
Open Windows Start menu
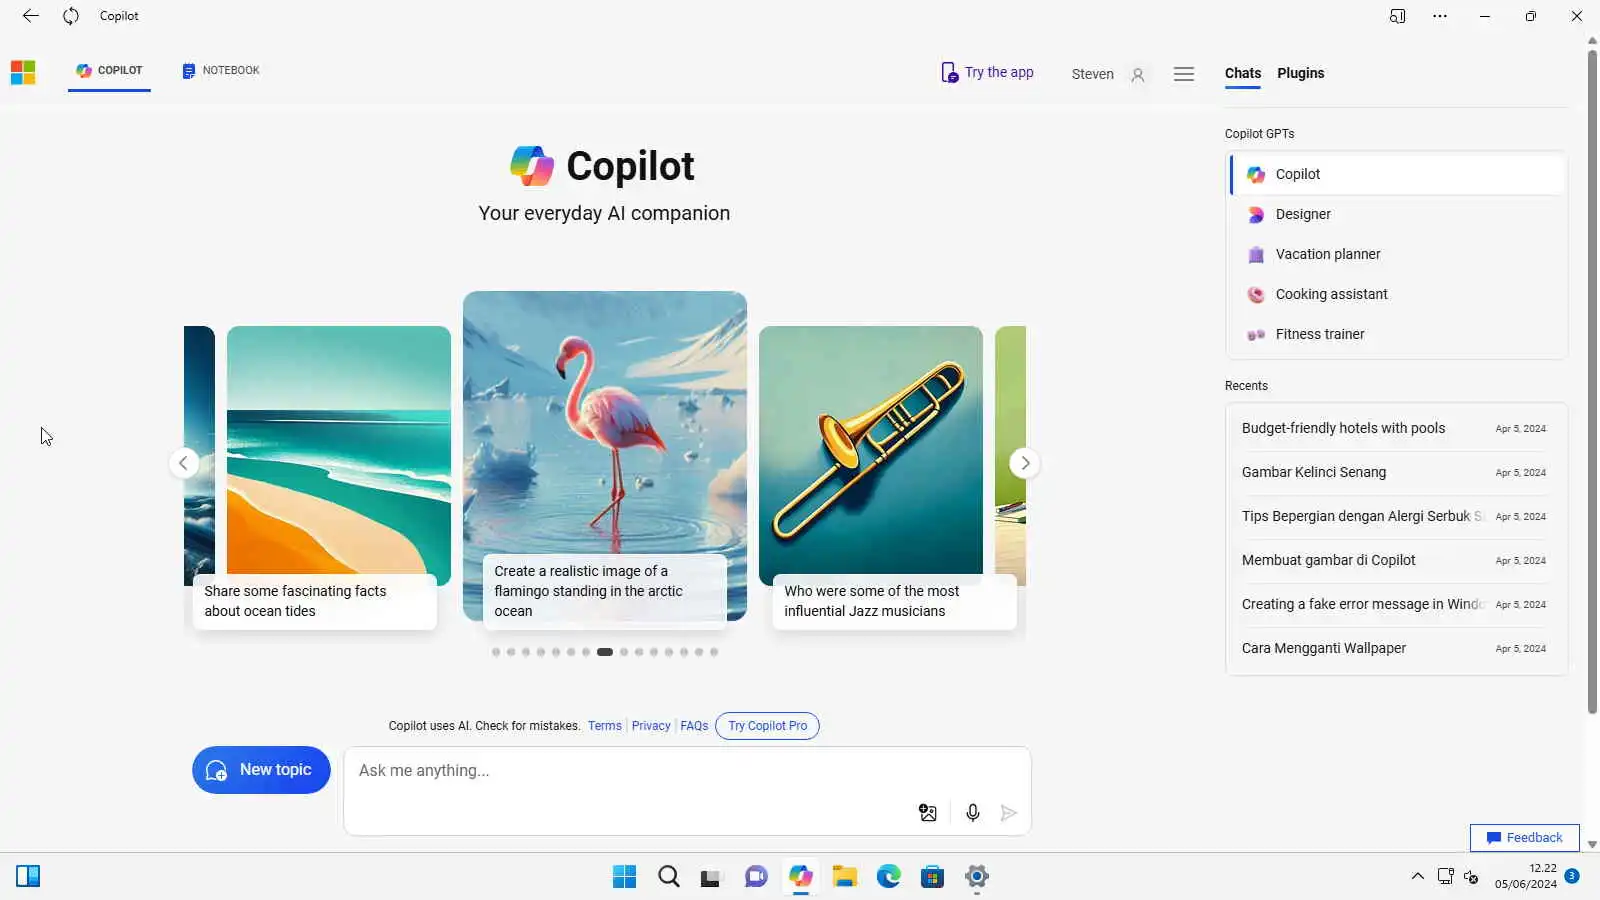click(x=625, y=877)
